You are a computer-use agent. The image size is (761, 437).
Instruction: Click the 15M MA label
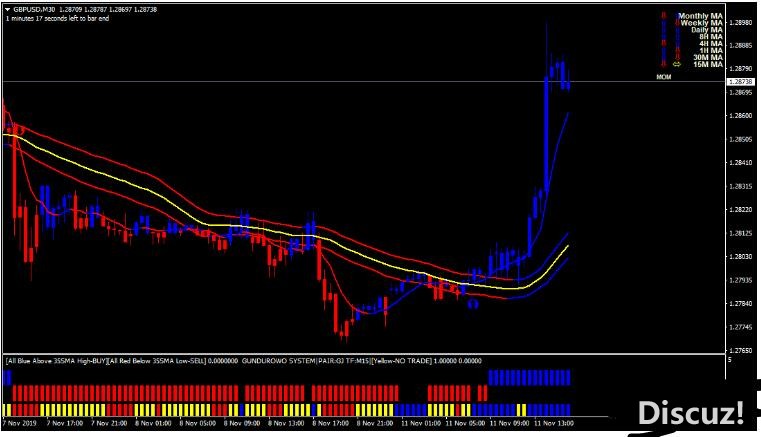point(708,64)
